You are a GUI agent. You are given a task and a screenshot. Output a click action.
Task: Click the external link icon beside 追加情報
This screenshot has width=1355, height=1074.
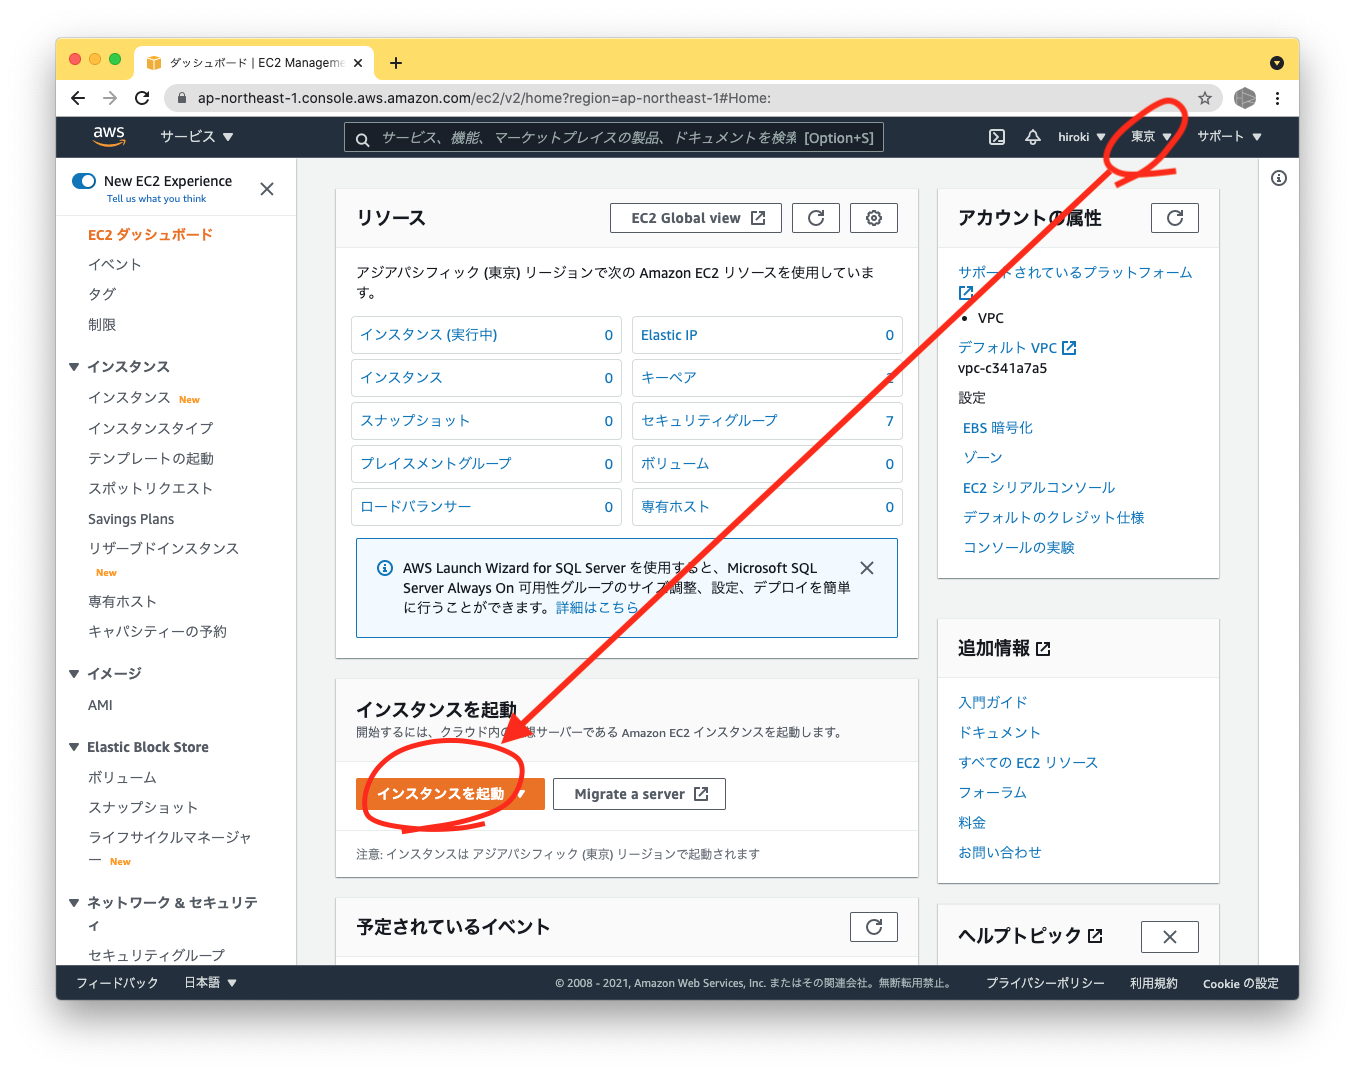click(x=1043, y=649)
